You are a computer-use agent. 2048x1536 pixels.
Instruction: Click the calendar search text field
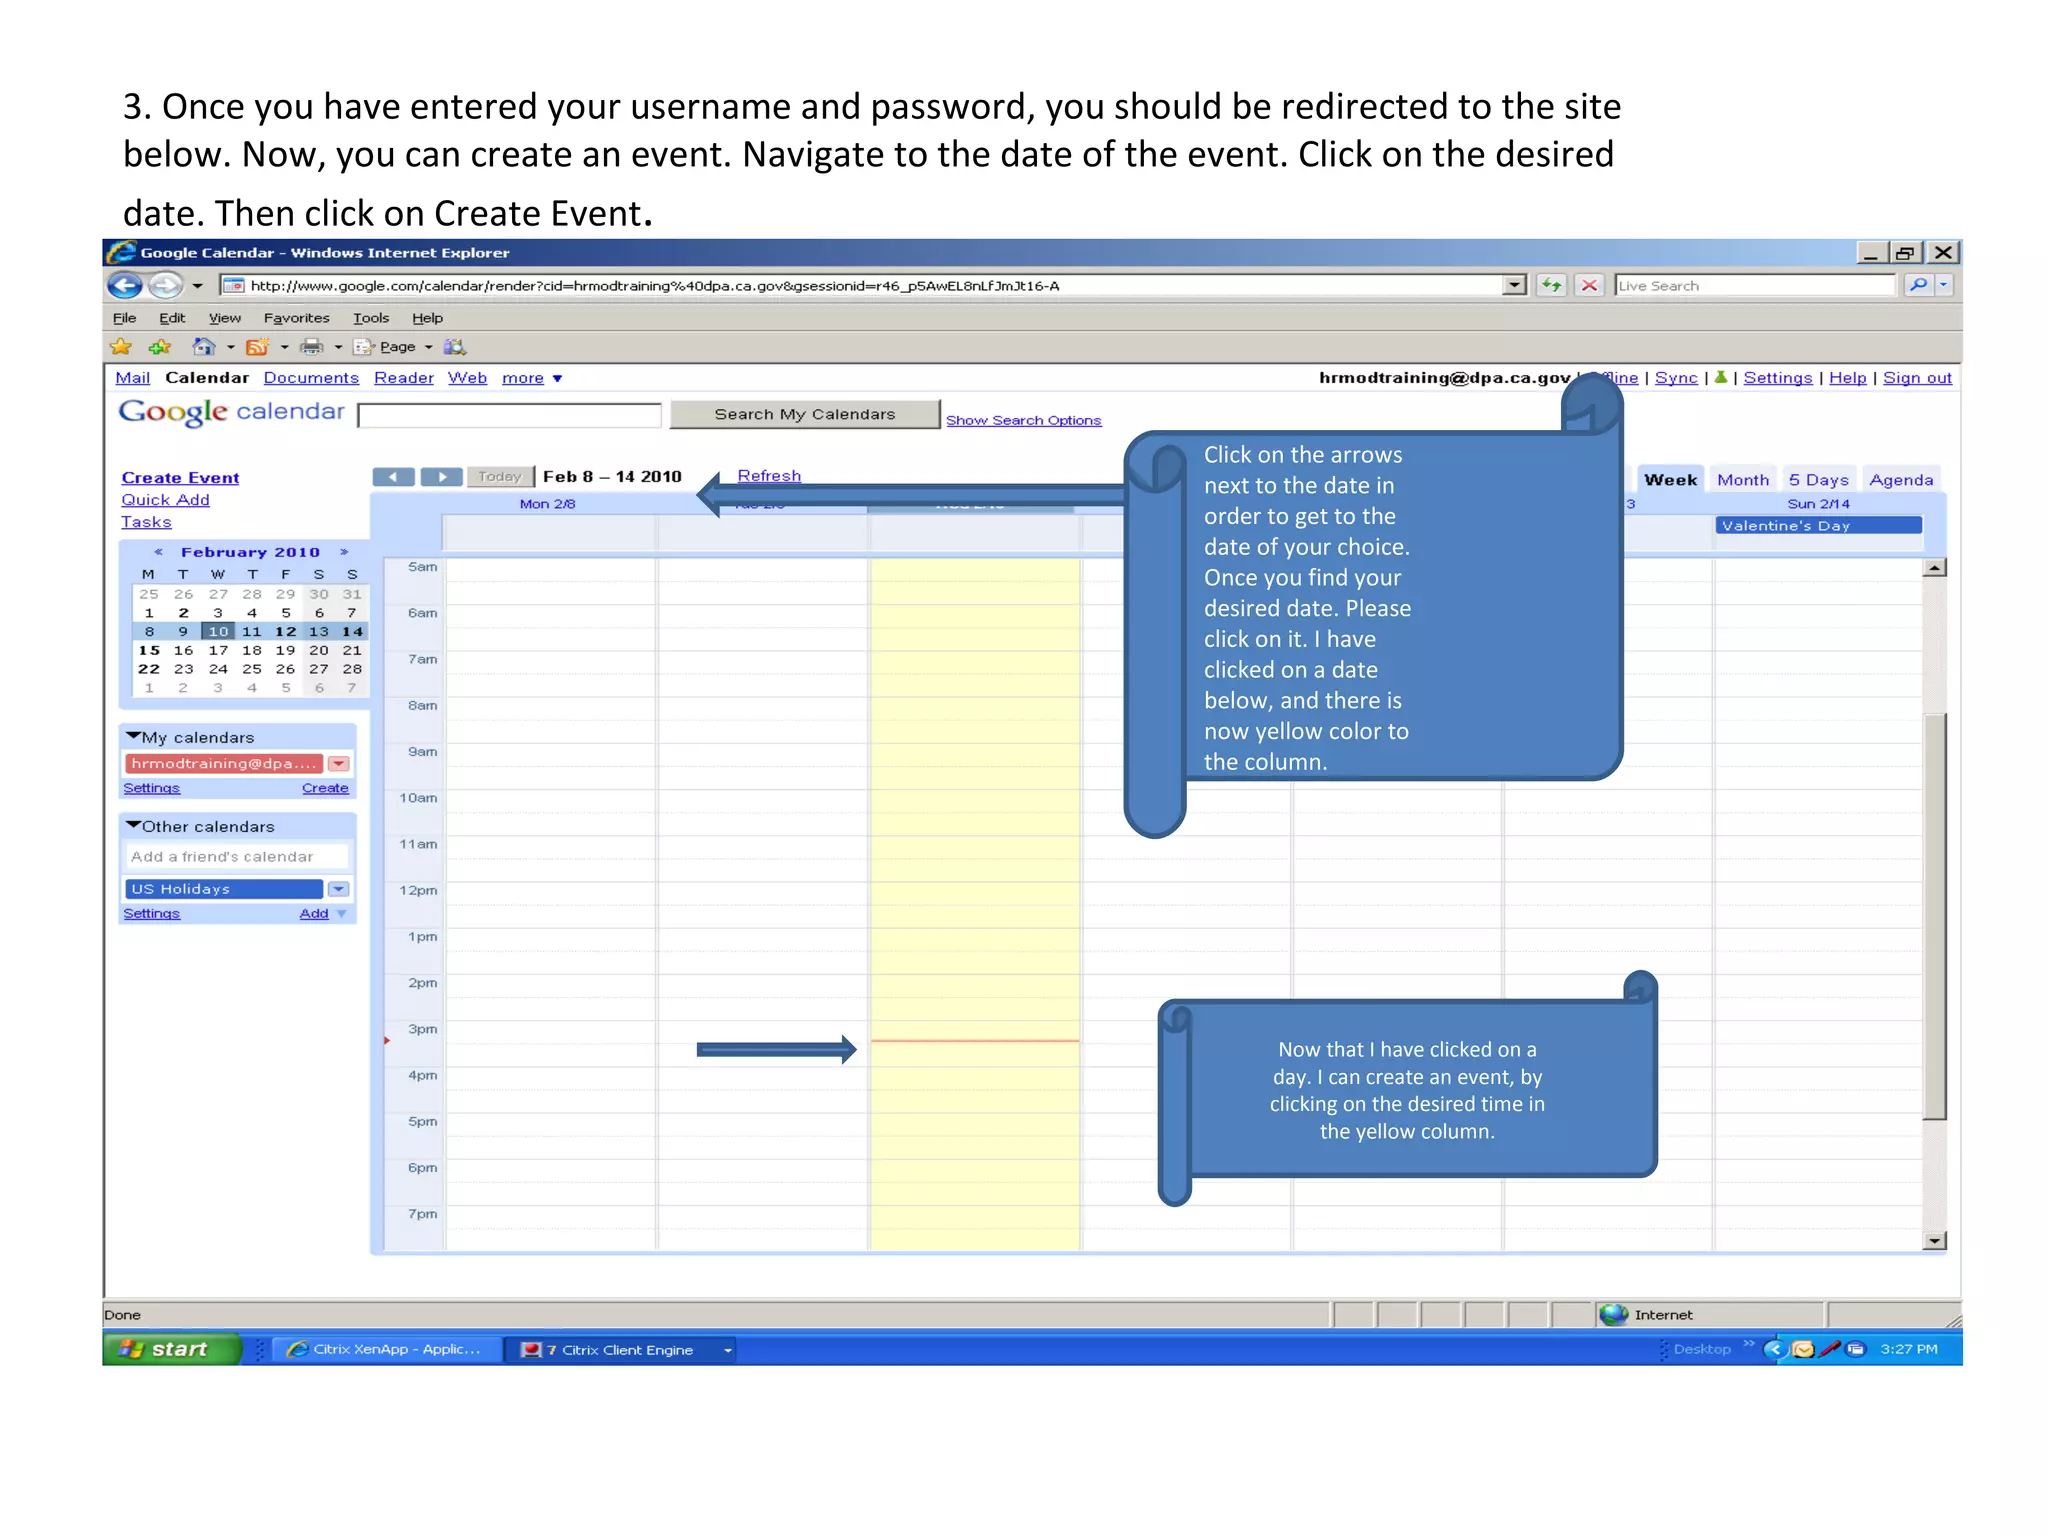pyautogui.click(x=509, y=416)
